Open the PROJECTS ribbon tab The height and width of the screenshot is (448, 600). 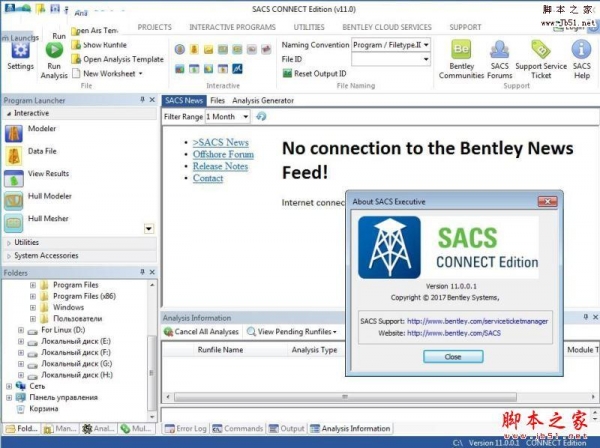(155, 27)
